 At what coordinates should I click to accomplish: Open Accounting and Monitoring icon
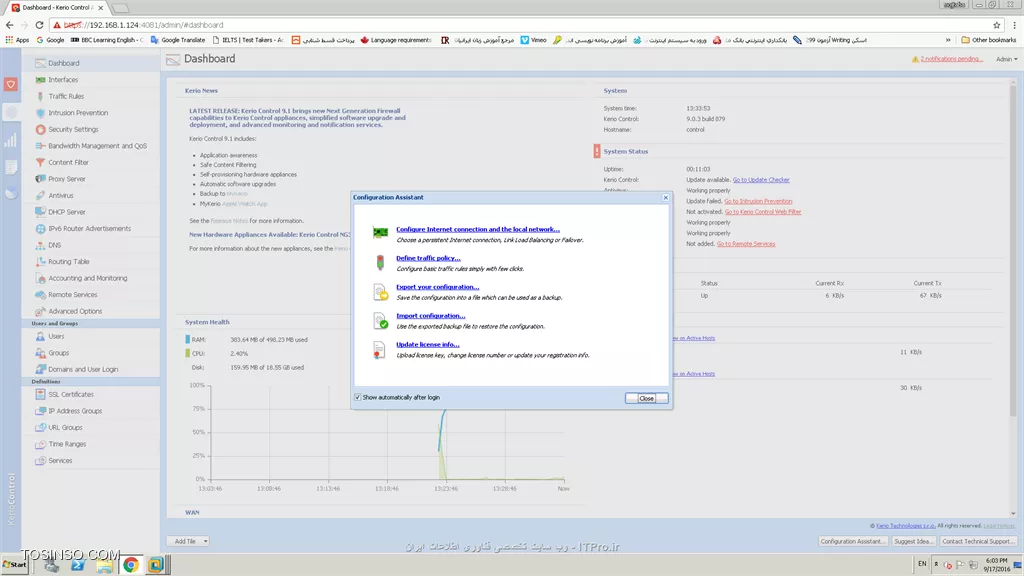pyautogui.click(x=40, y=278)
